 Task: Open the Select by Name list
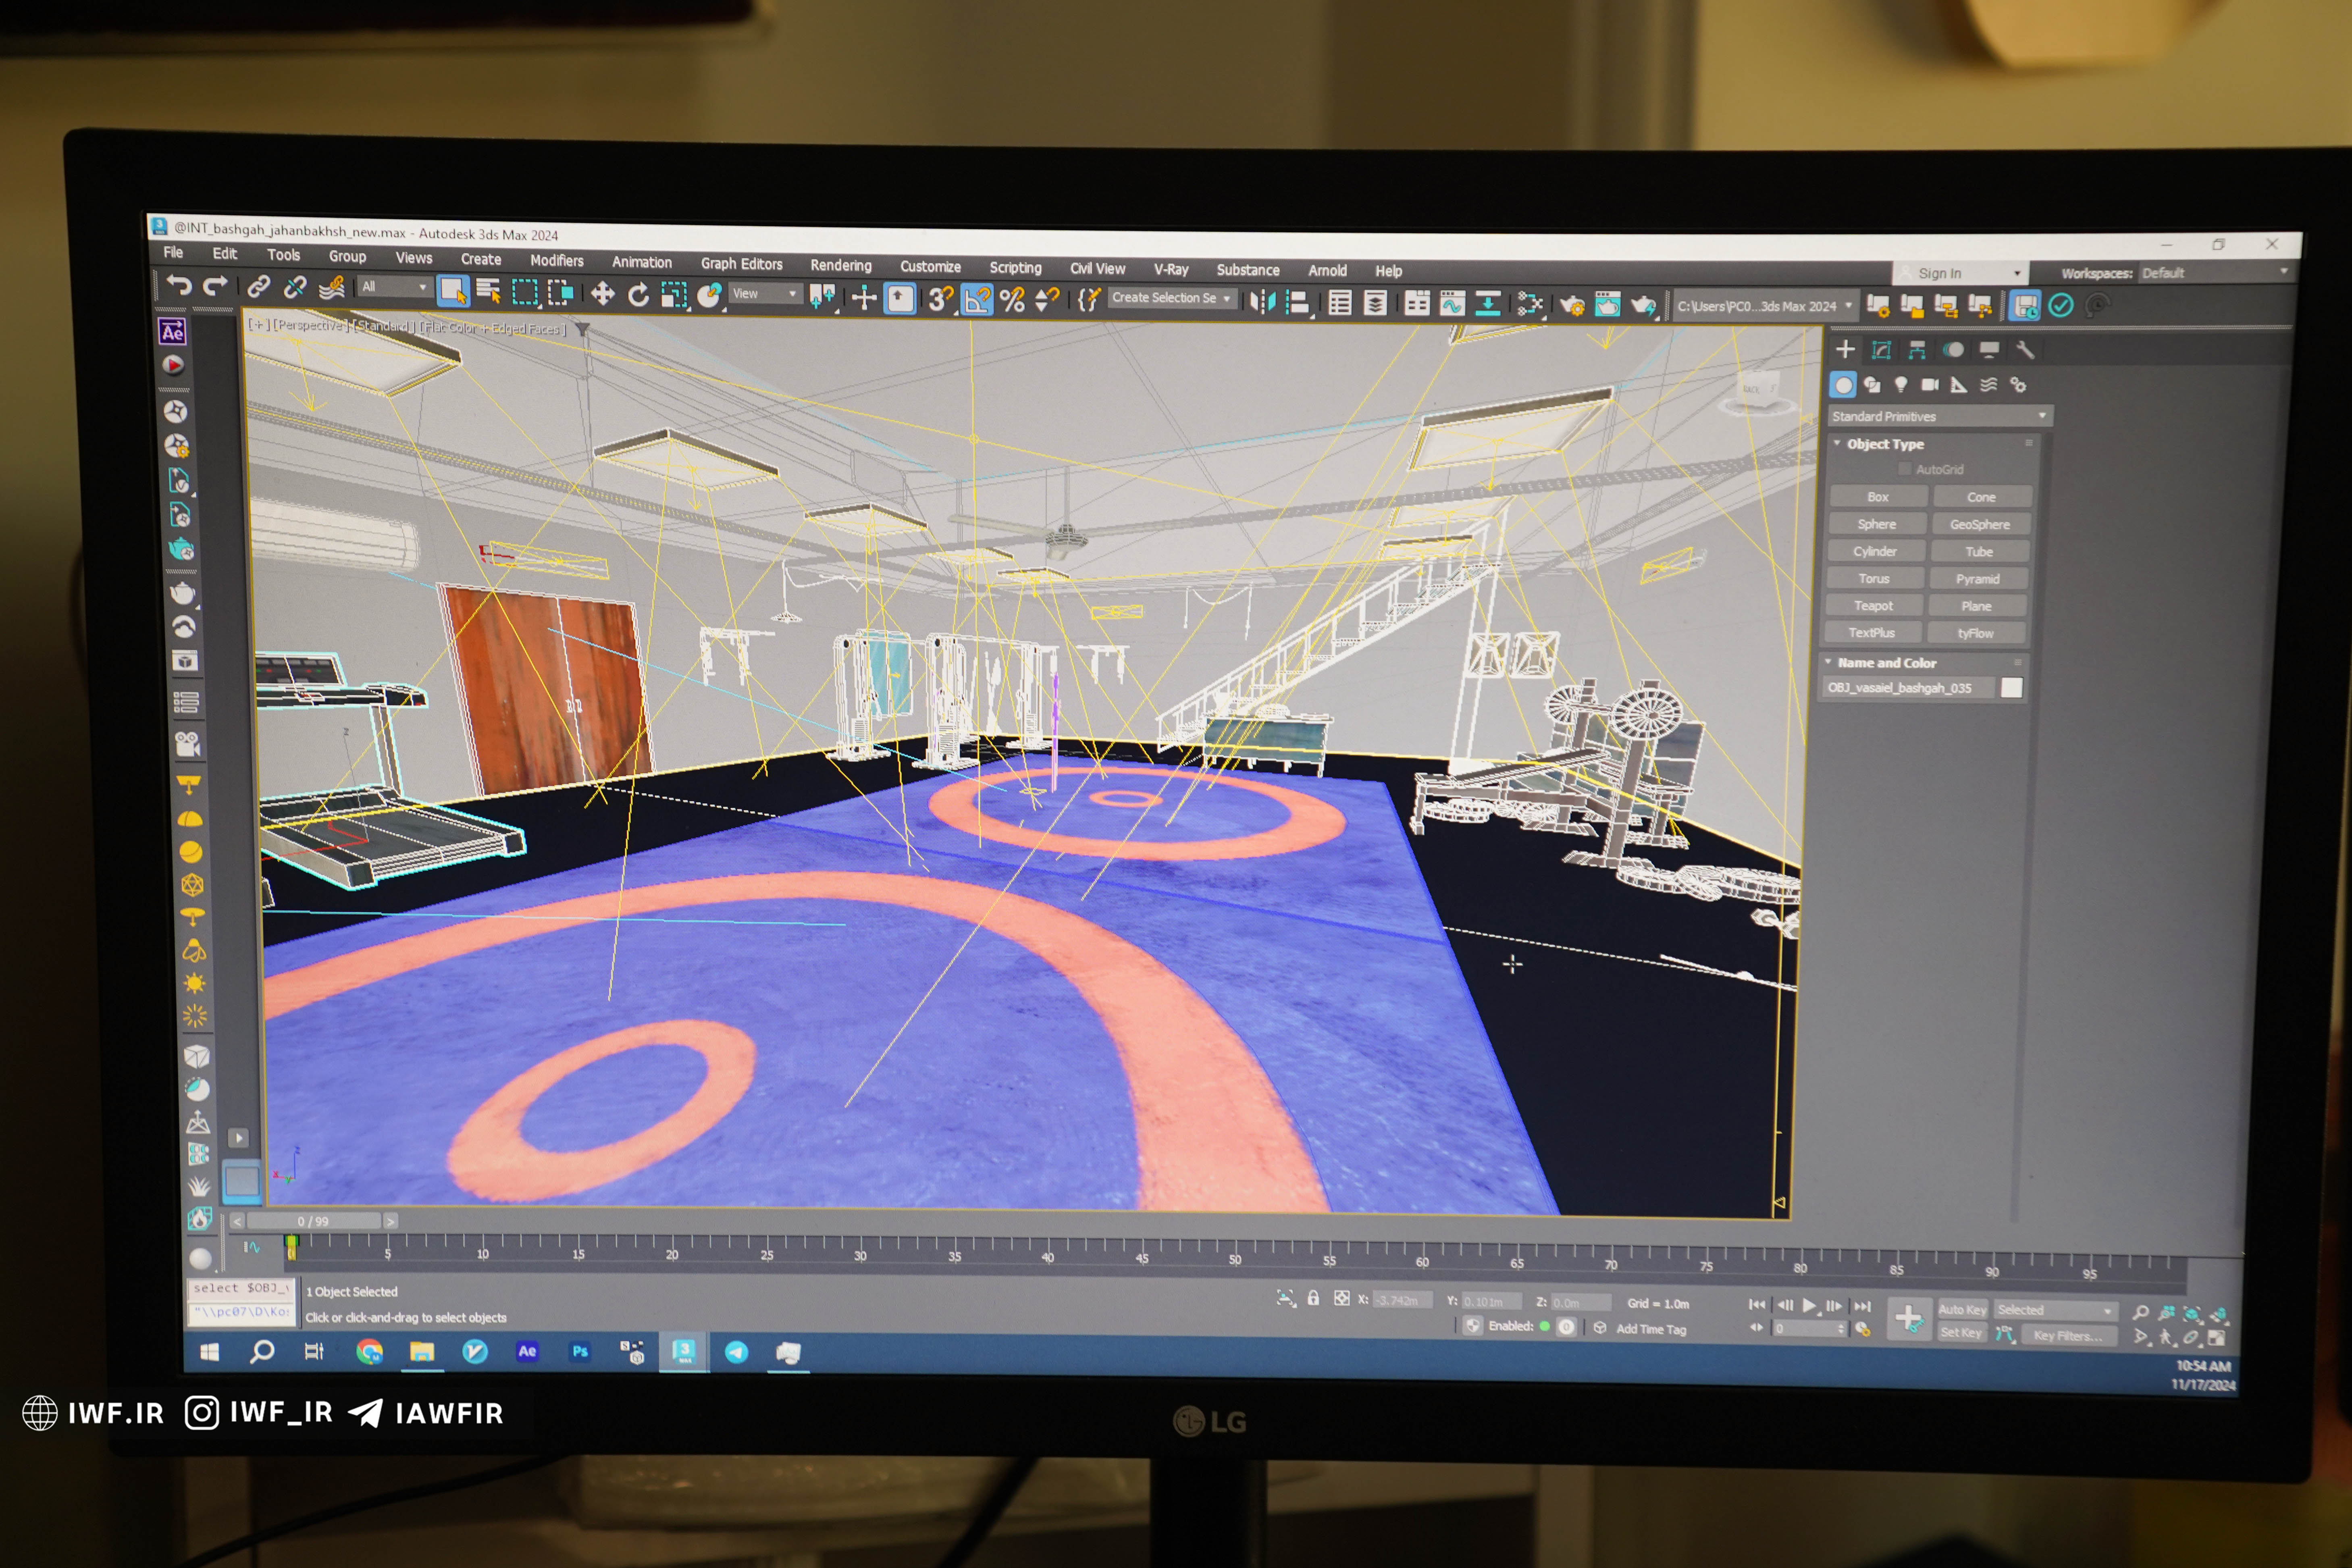[489, 291]
